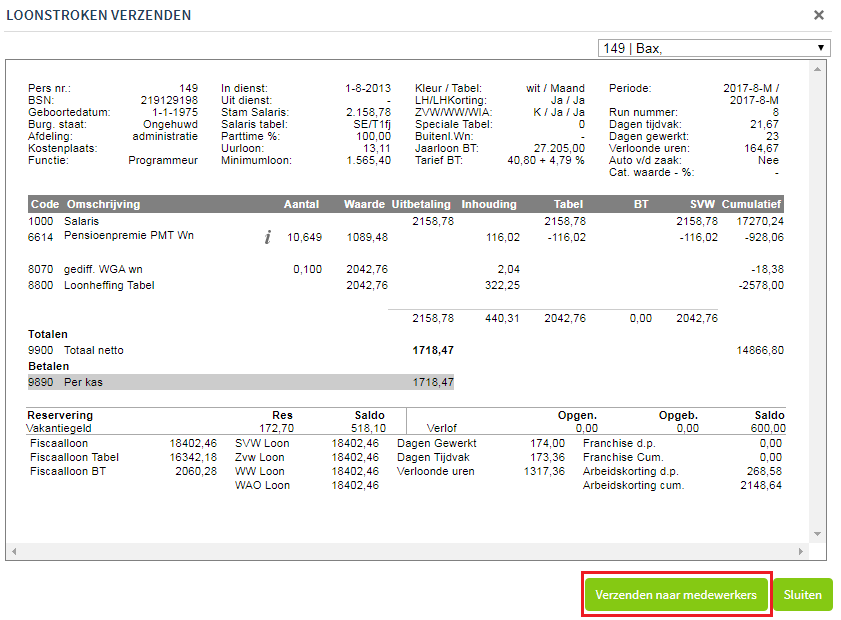Click the Inhouding column header
The width and height of the screenshot is (841, 620).
pyautogui.click(x=489, y=204)
